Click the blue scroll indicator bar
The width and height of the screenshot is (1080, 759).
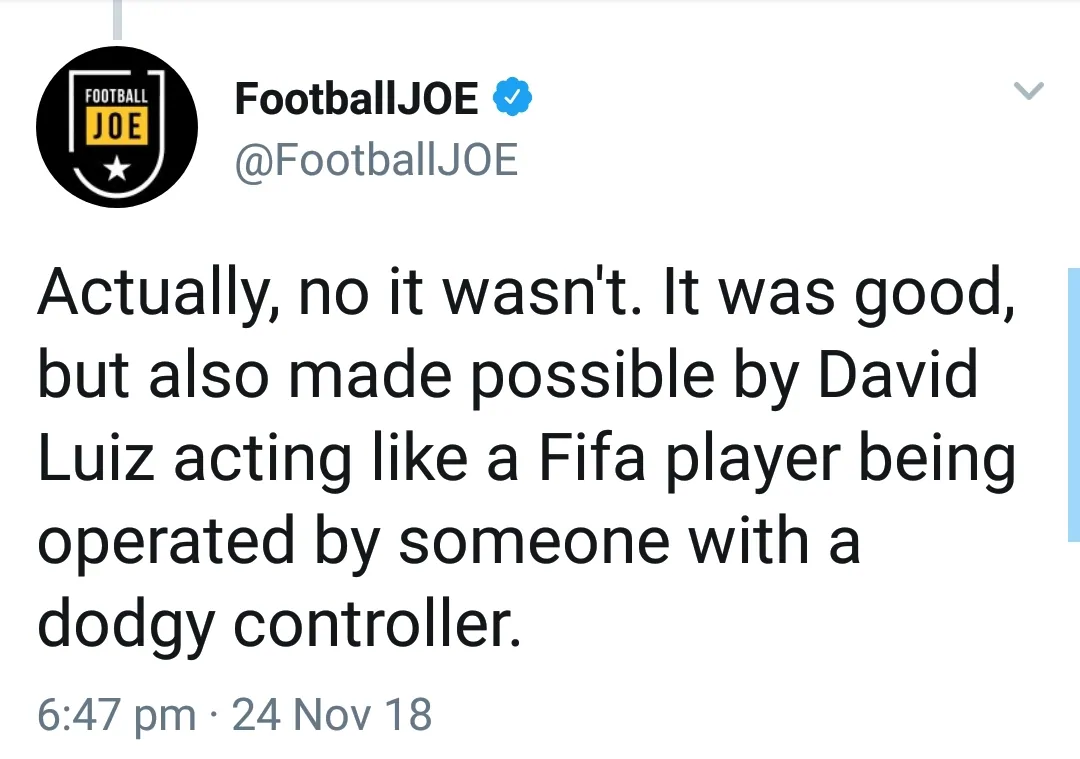tap(1073, 405)
